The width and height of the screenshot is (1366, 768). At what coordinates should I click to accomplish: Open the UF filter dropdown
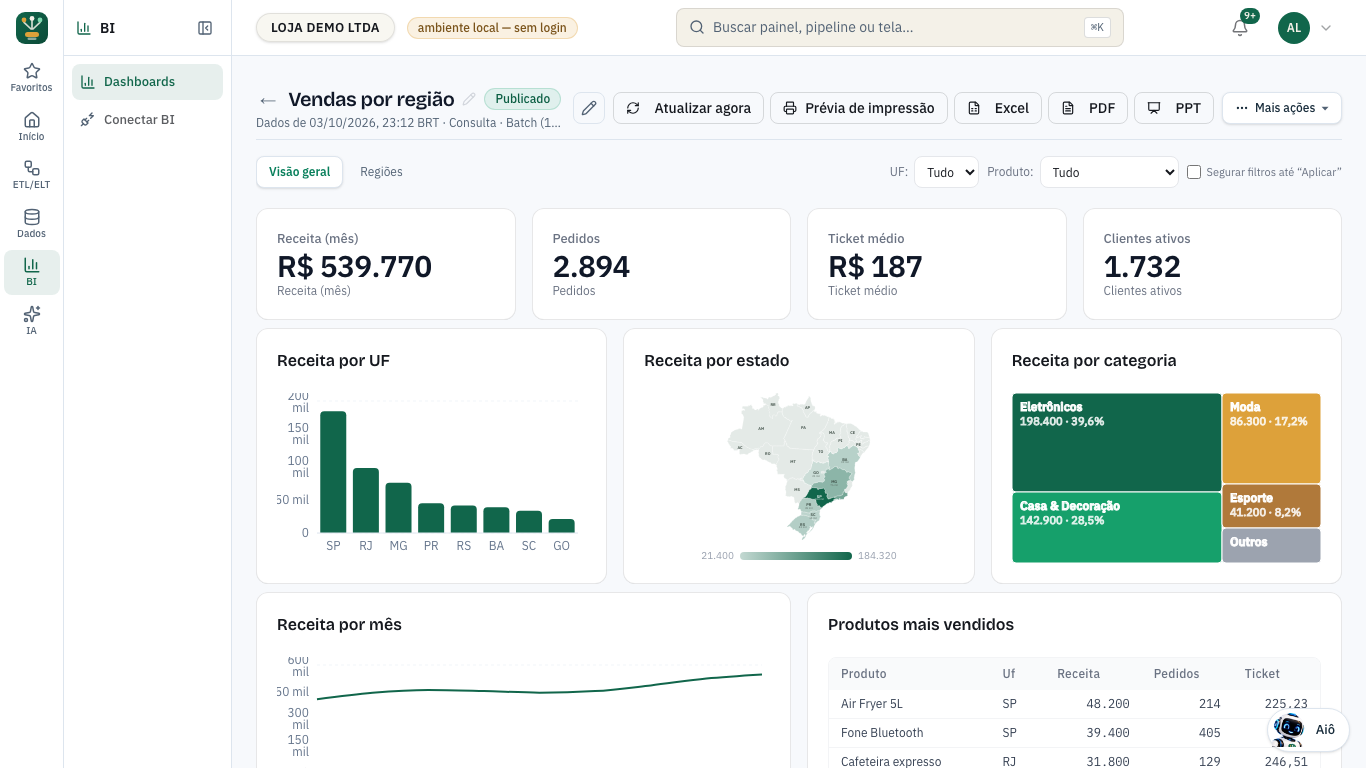tap(946, 172)
